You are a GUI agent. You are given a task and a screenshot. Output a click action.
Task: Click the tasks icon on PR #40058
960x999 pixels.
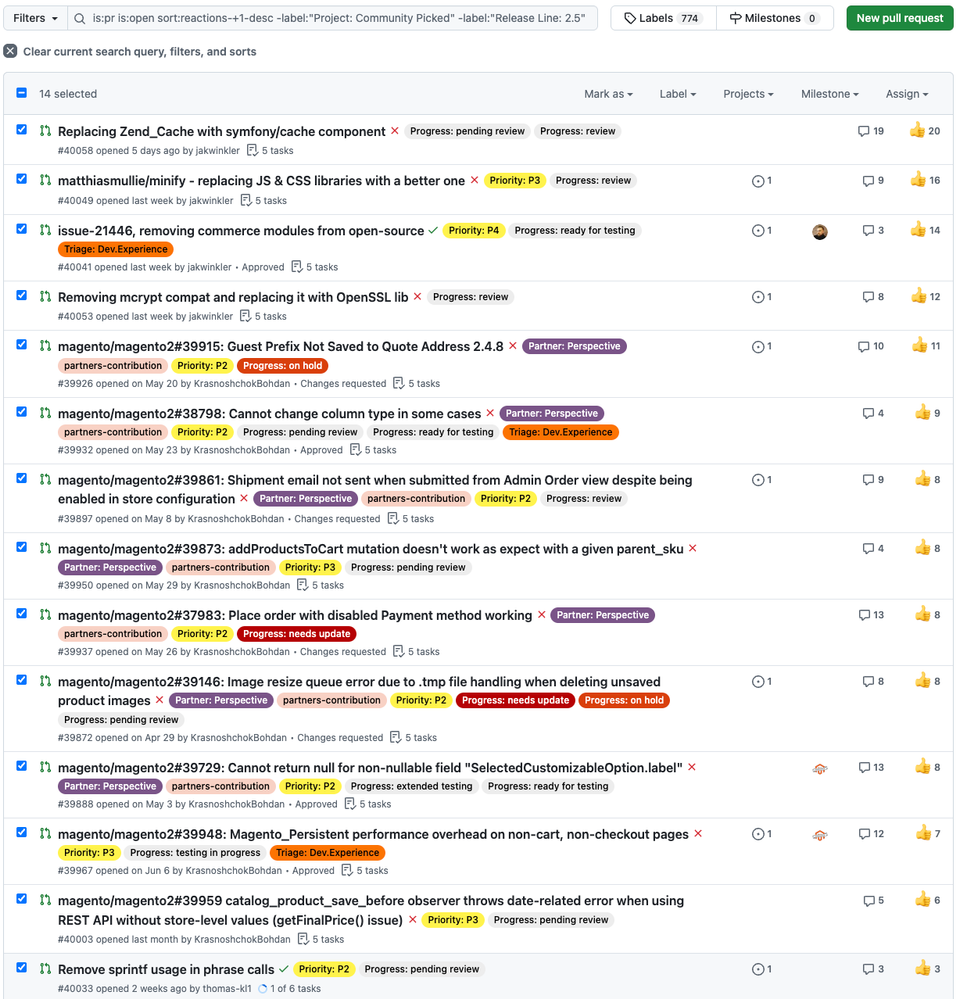point(252,151)
